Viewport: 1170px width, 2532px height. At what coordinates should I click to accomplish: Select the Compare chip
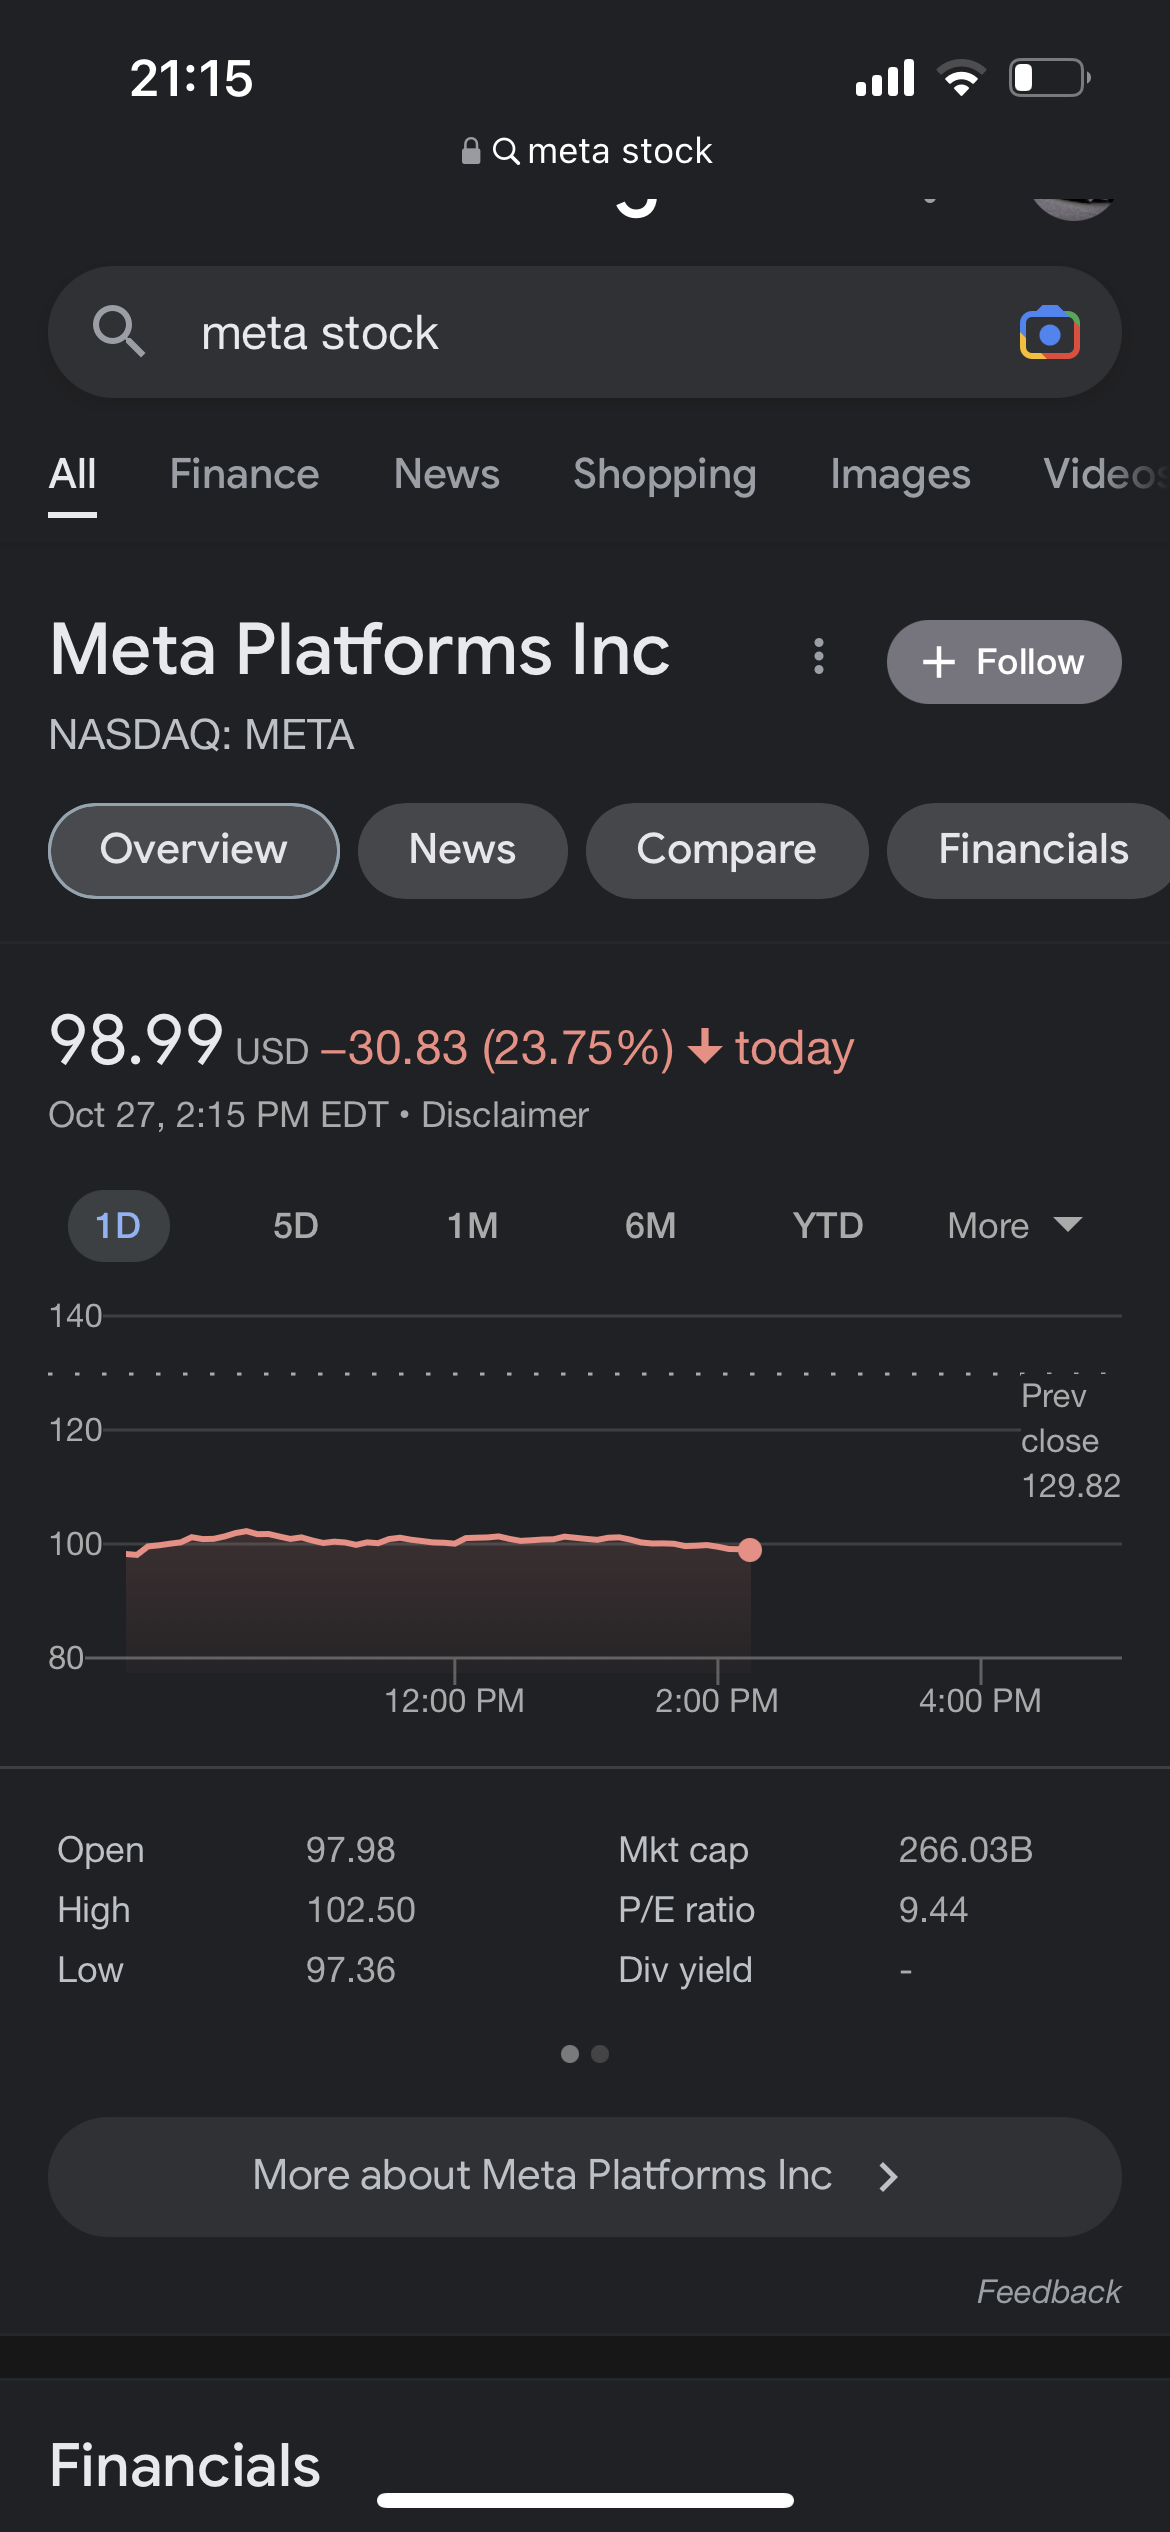click(x=727, y=850)
